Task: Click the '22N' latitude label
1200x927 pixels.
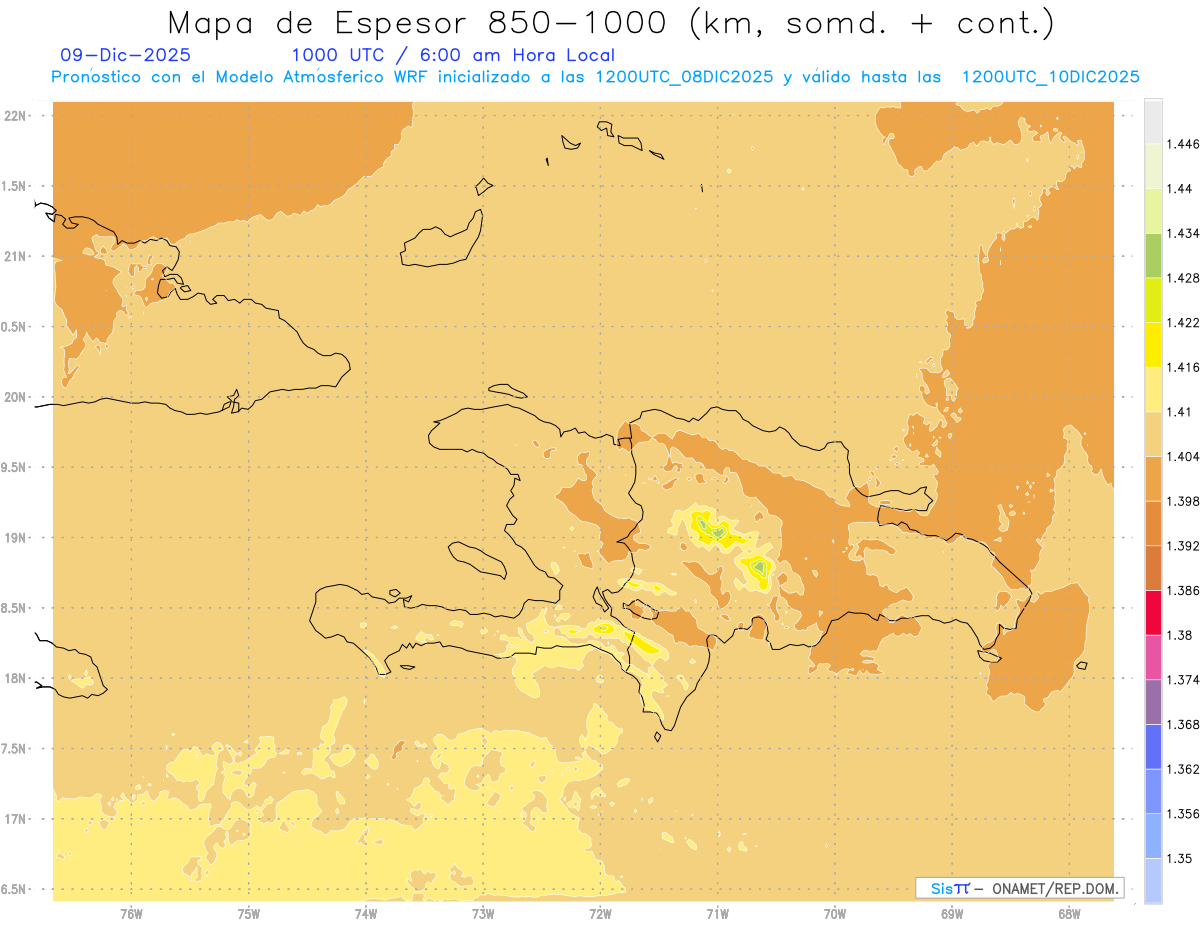Action: coord(15,116)
